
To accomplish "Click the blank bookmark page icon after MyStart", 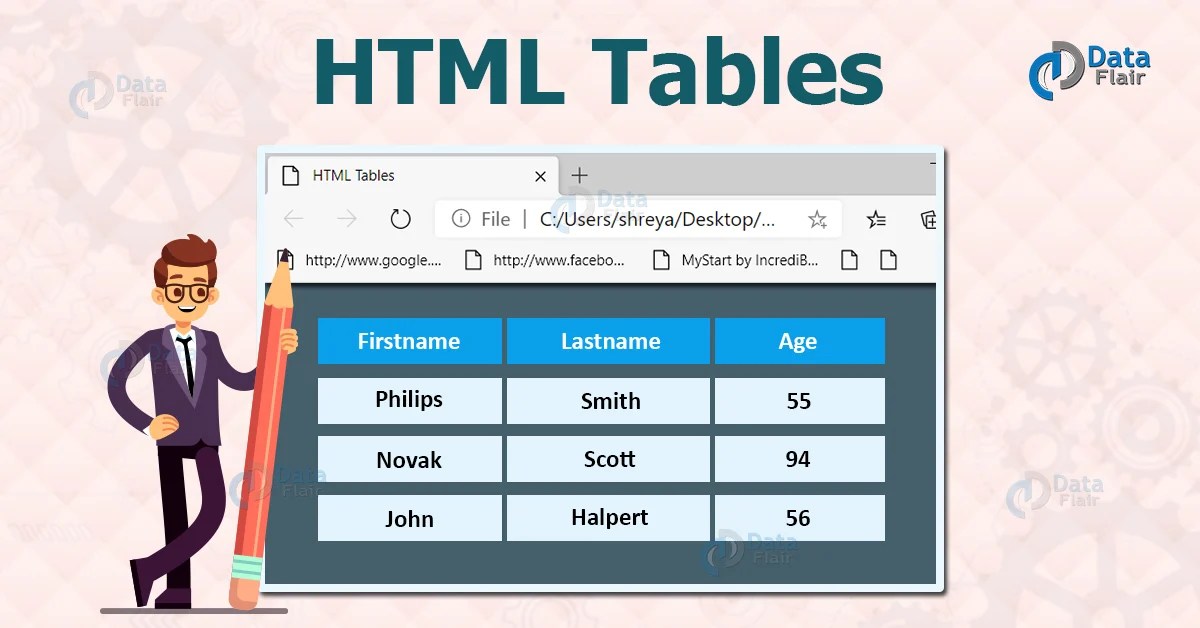I will (849, 259).
